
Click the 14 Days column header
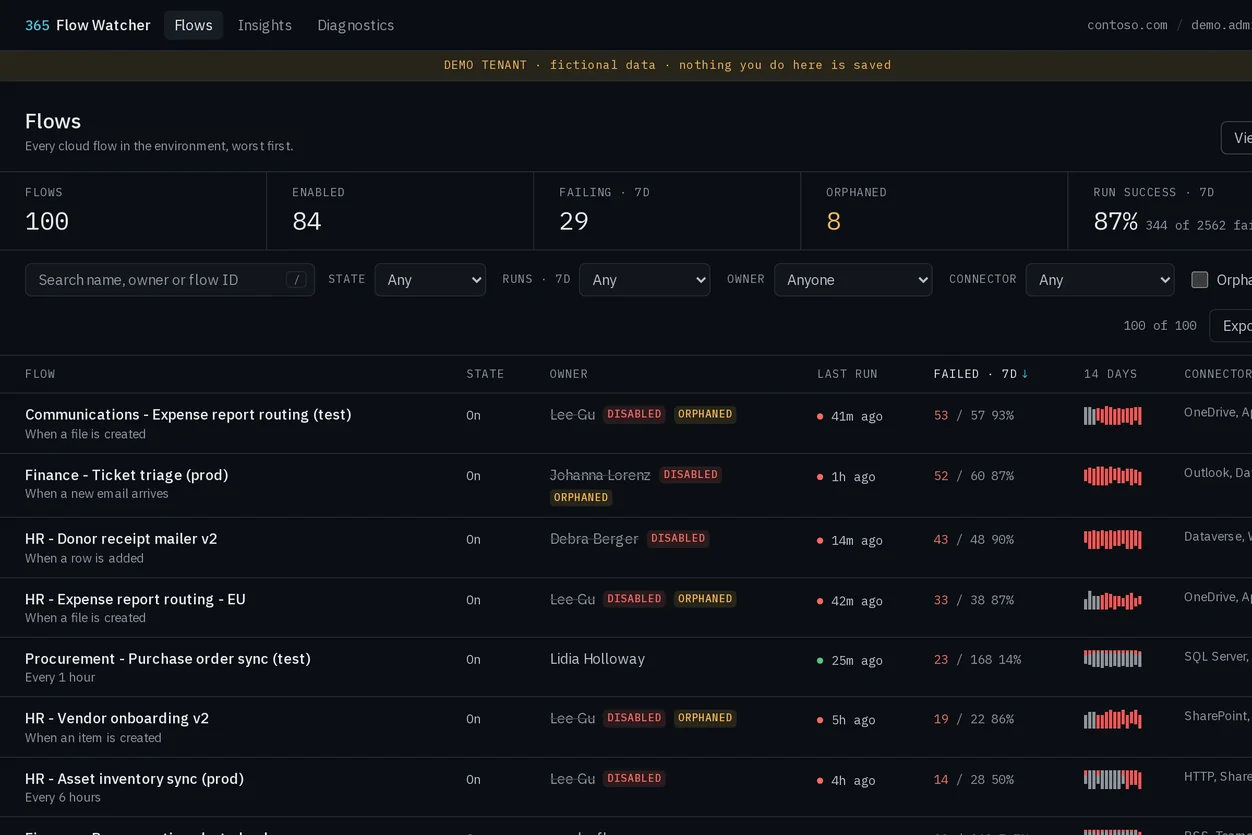pyautogui.click(x=1110, y=374)
